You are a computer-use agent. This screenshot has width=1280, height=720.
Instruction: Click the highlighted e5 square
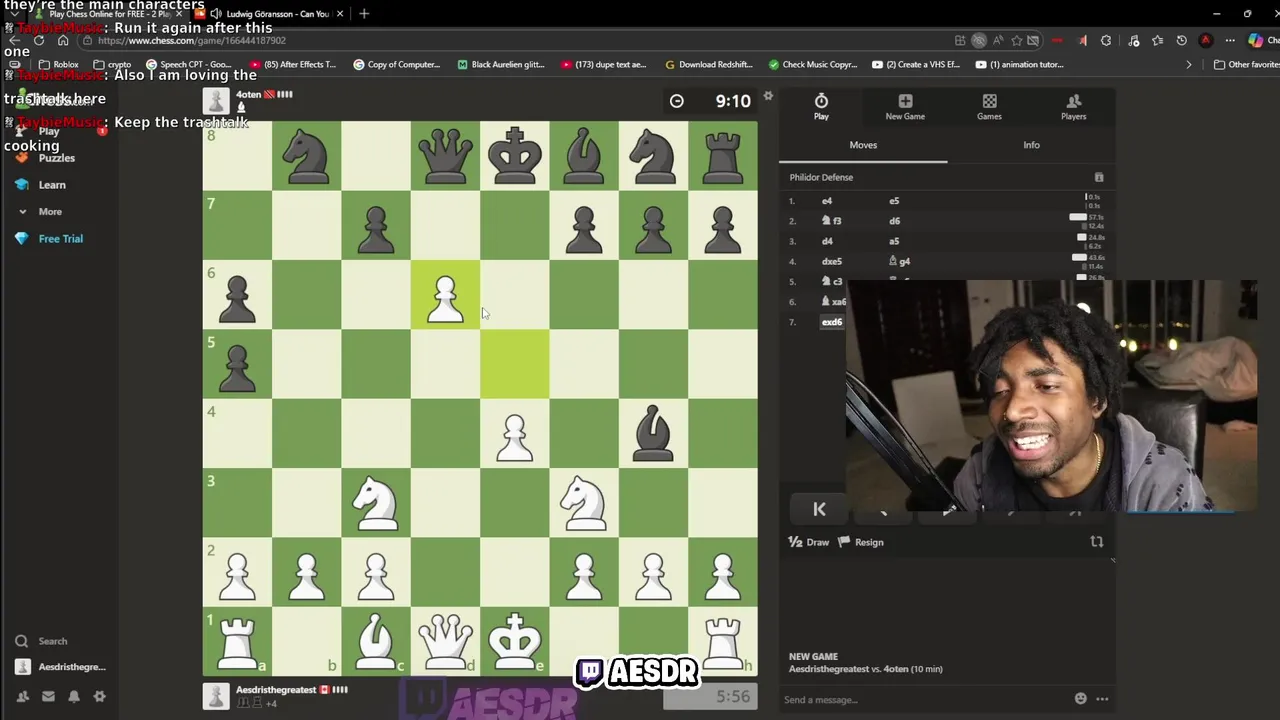click(x=515, y=364)
